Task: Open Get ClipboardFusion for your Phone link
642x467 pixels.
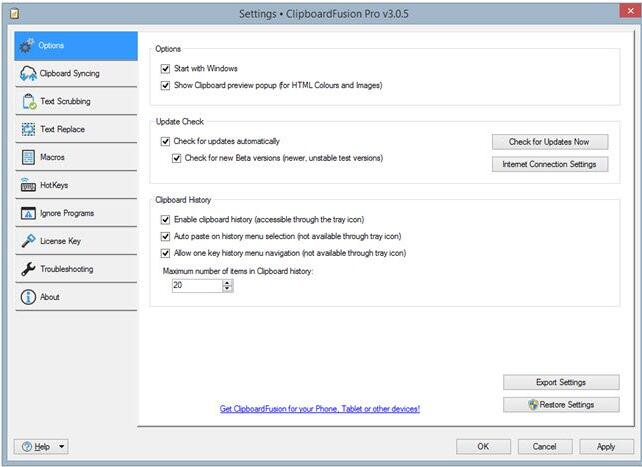Action: point(320,409)
